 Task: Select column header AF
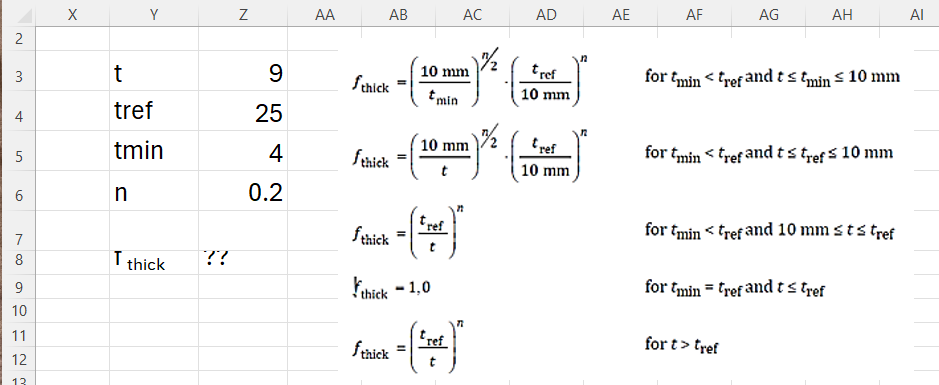tap(695, 15)
